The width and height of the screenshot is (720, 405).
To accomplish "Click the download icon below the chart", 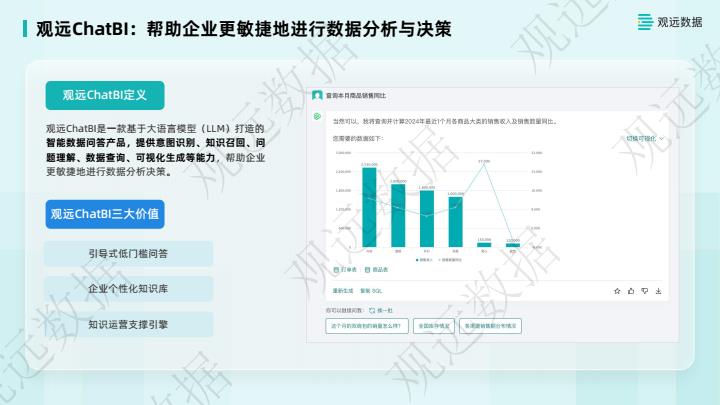I will (x=658, y=291).
